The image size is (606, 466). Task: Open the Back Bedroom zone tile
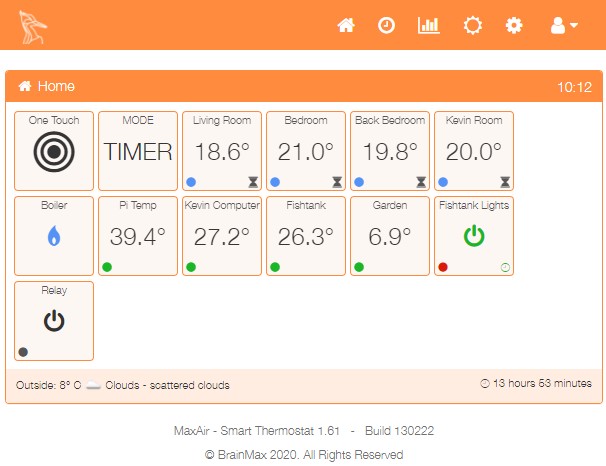(x=390, y=151)
